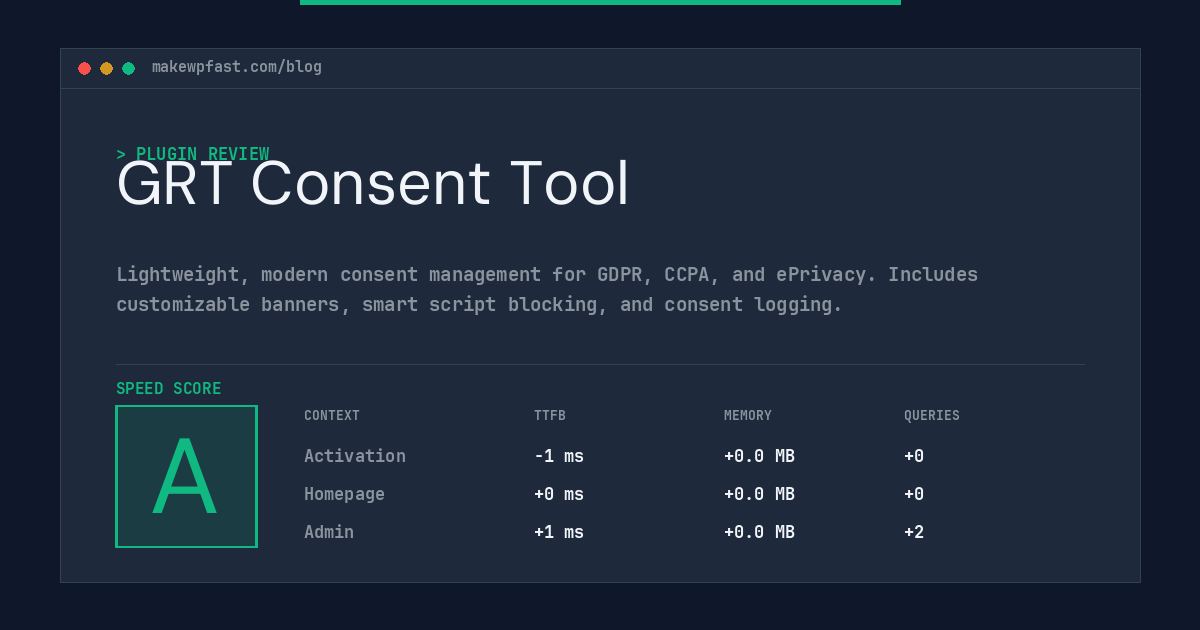Click the red close dot
1200x630 pixels.
pyautogui.click(x=84, y=68)
